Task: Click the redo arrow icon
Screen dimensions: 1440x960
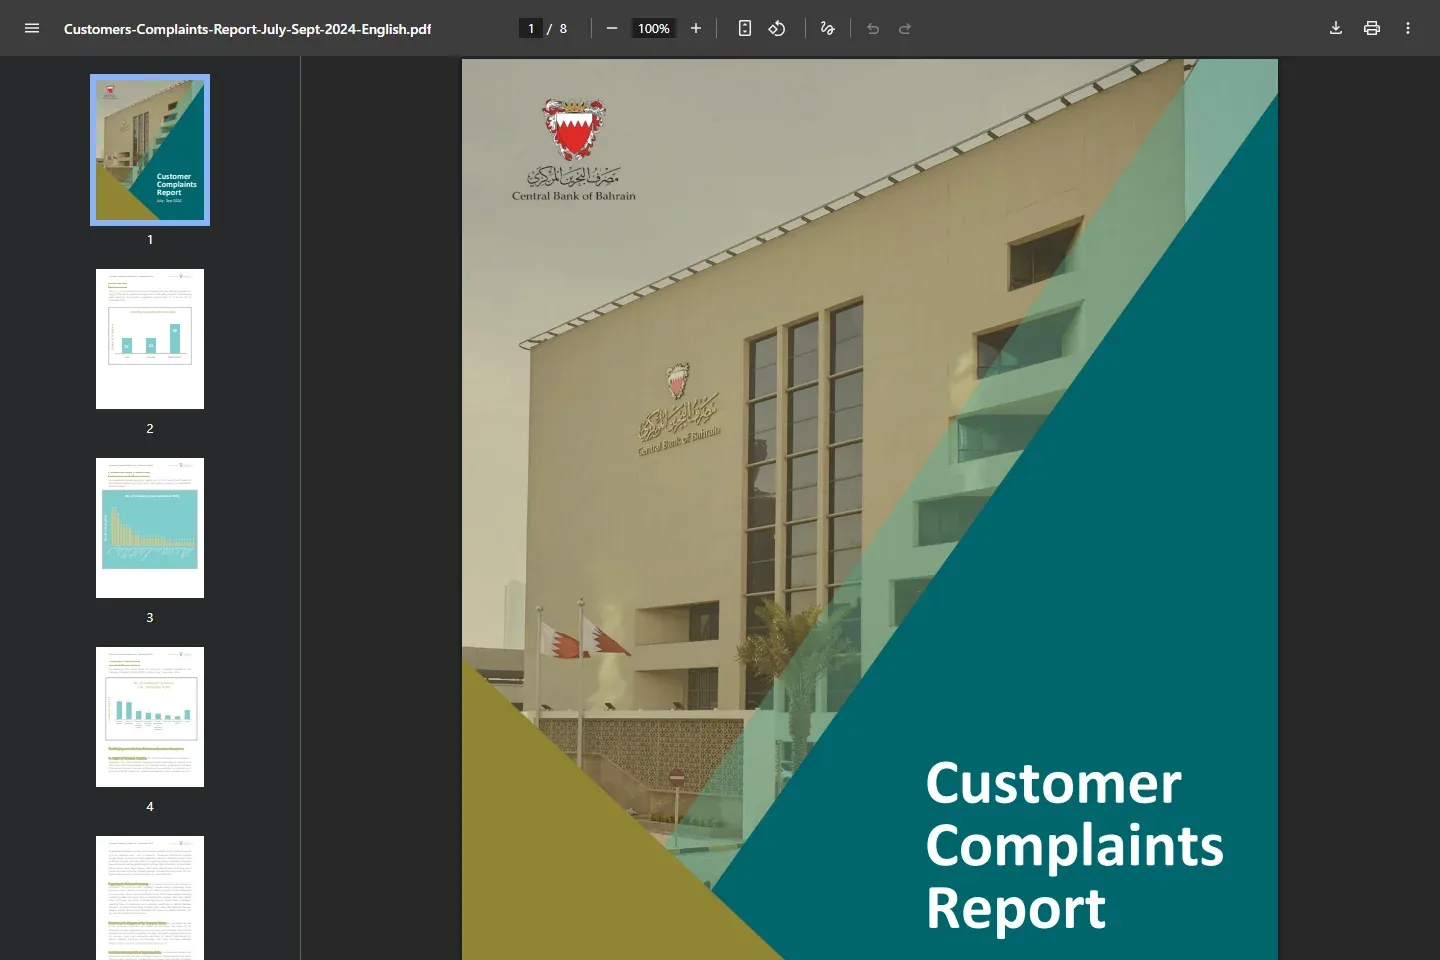Action: (x=905, y=28)
